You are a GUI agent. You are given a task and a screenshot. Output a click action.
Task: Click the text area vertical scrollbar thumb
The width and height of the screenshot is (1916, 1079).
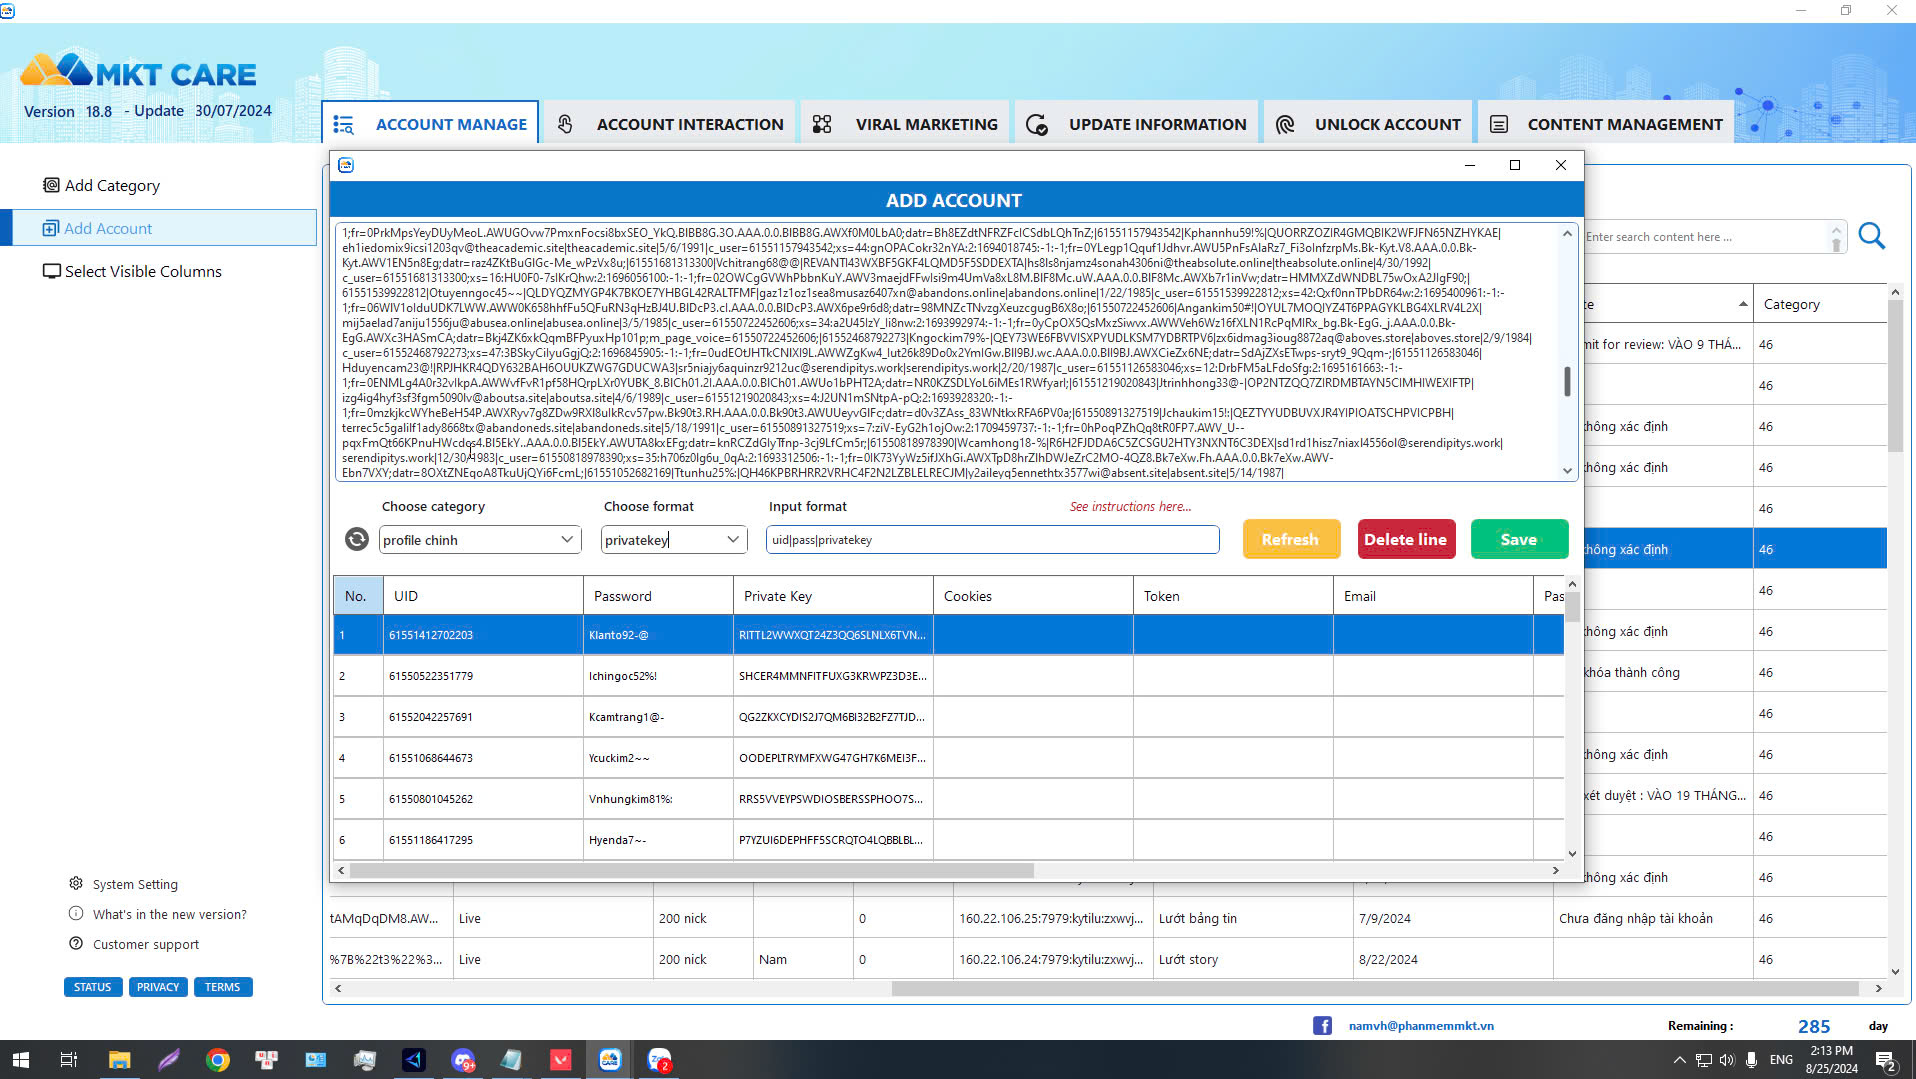[x=1567, y=380]
